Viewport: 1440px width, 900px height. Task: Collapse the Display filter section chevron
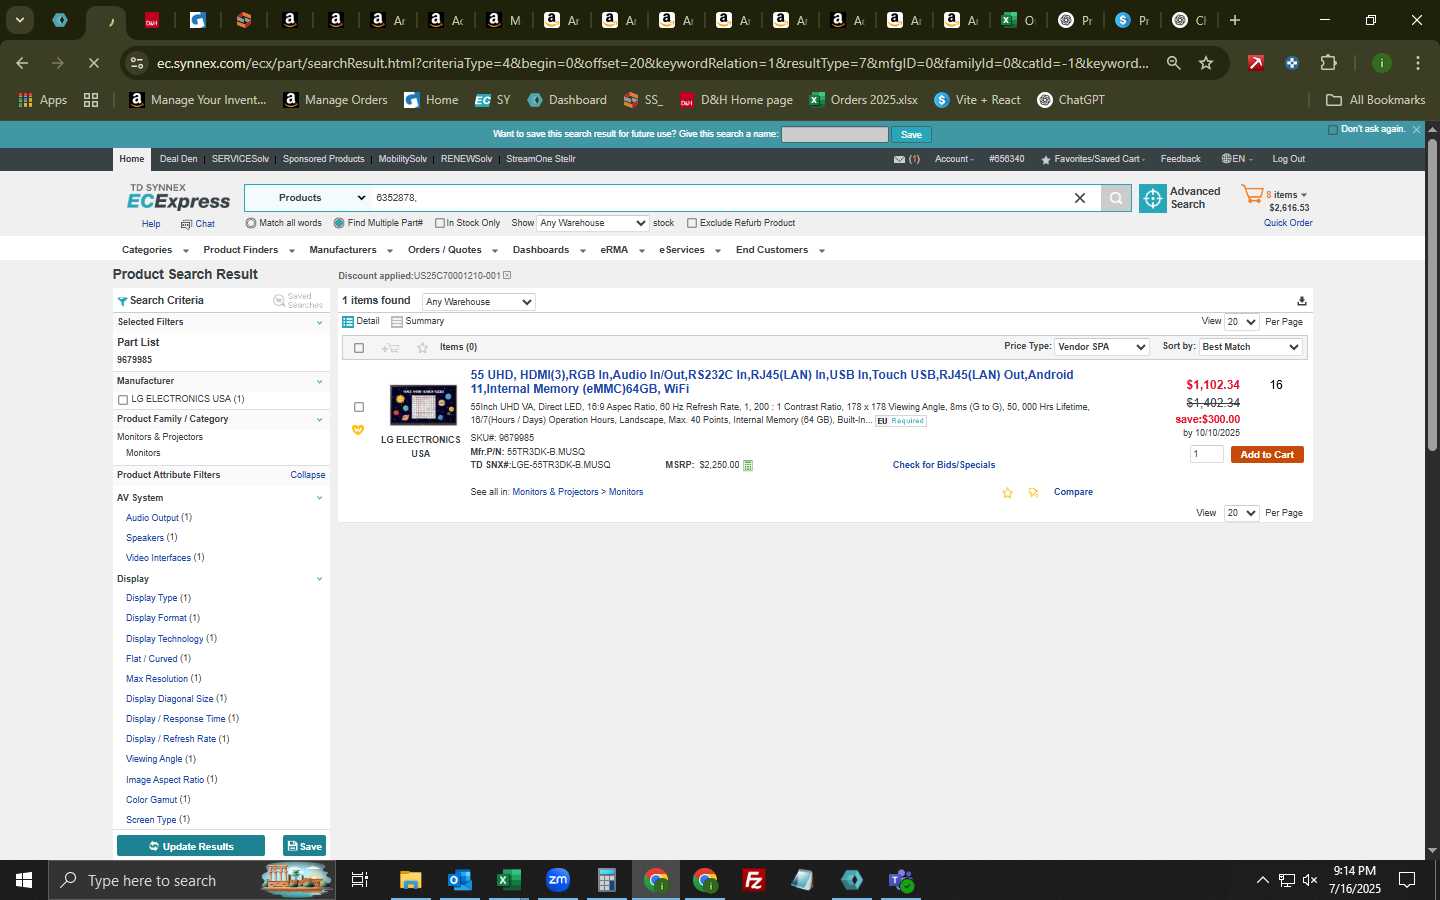click(x=319, y=579)
